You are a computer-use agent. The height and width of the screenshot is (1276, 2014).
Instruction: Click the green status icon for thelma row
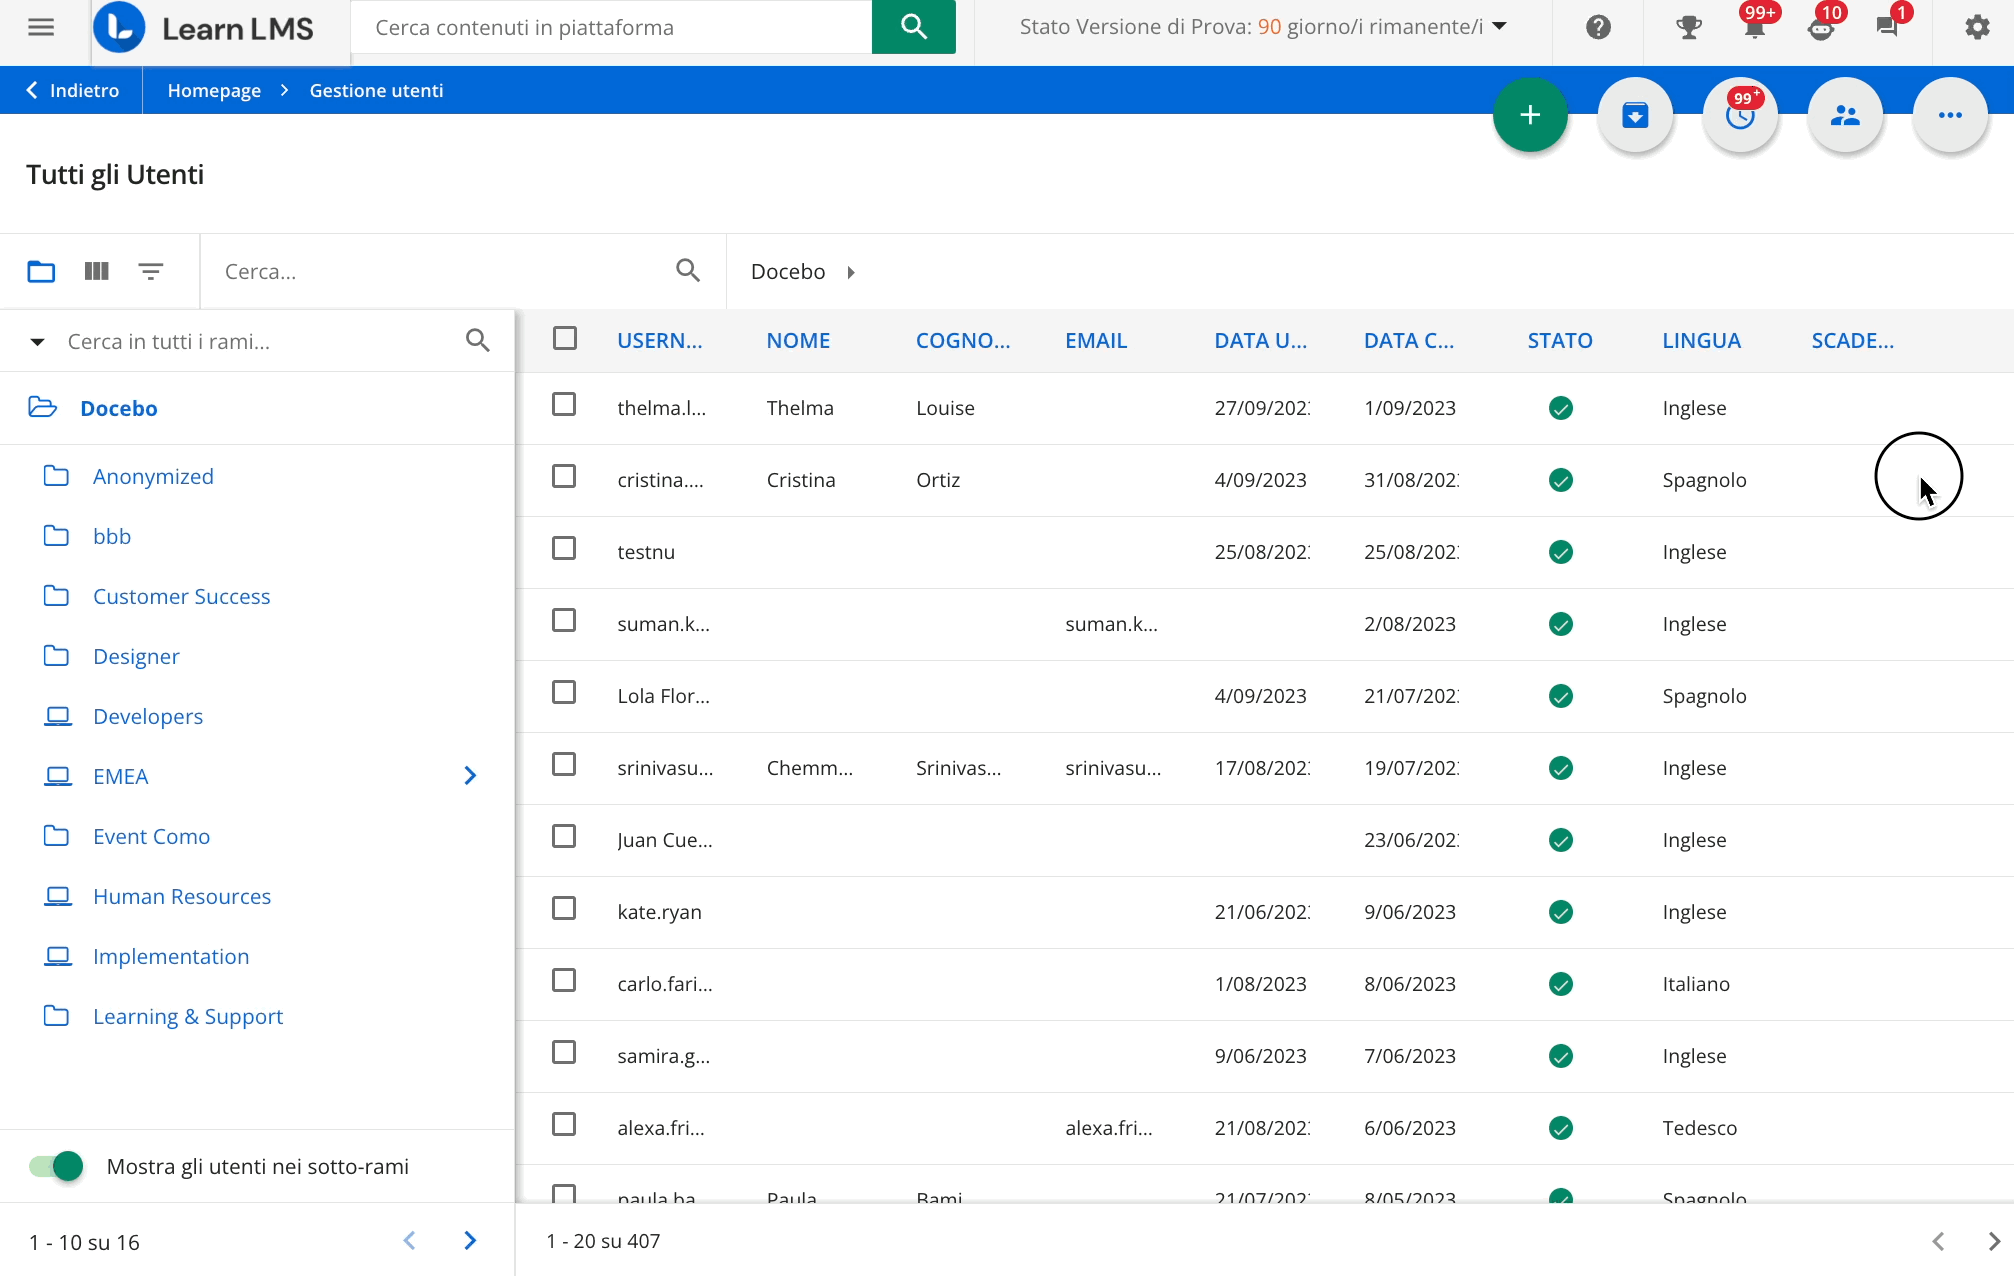1560,408
